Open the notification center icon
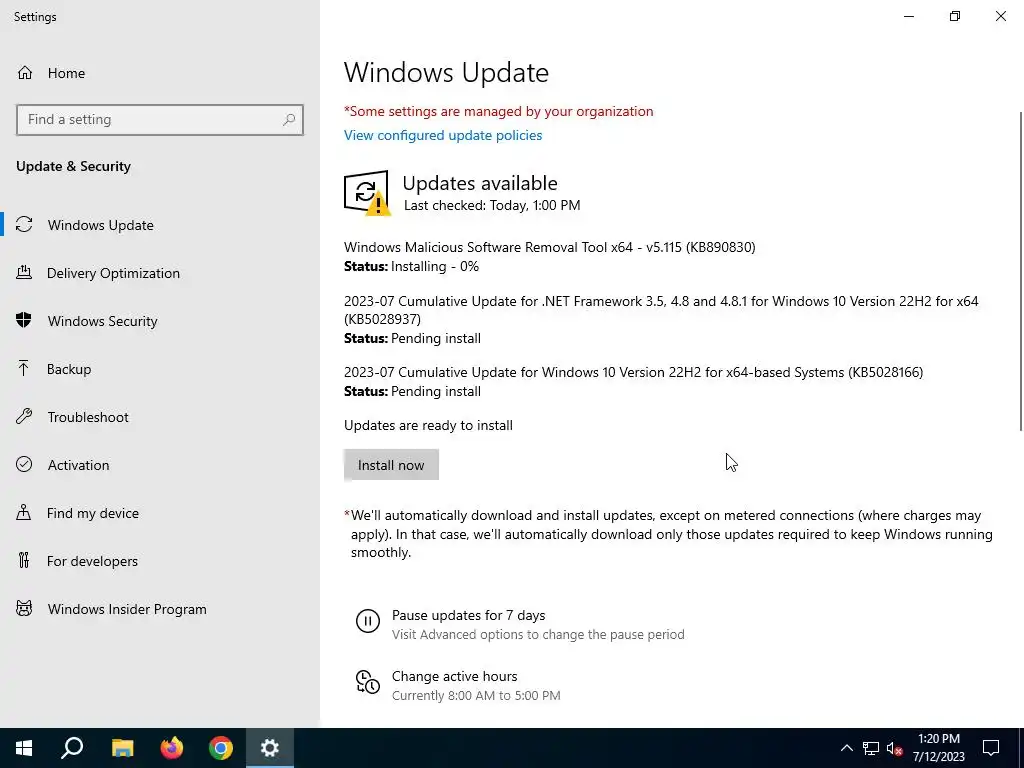This screenshot has height=768, width=1024. tap(991, 748)
